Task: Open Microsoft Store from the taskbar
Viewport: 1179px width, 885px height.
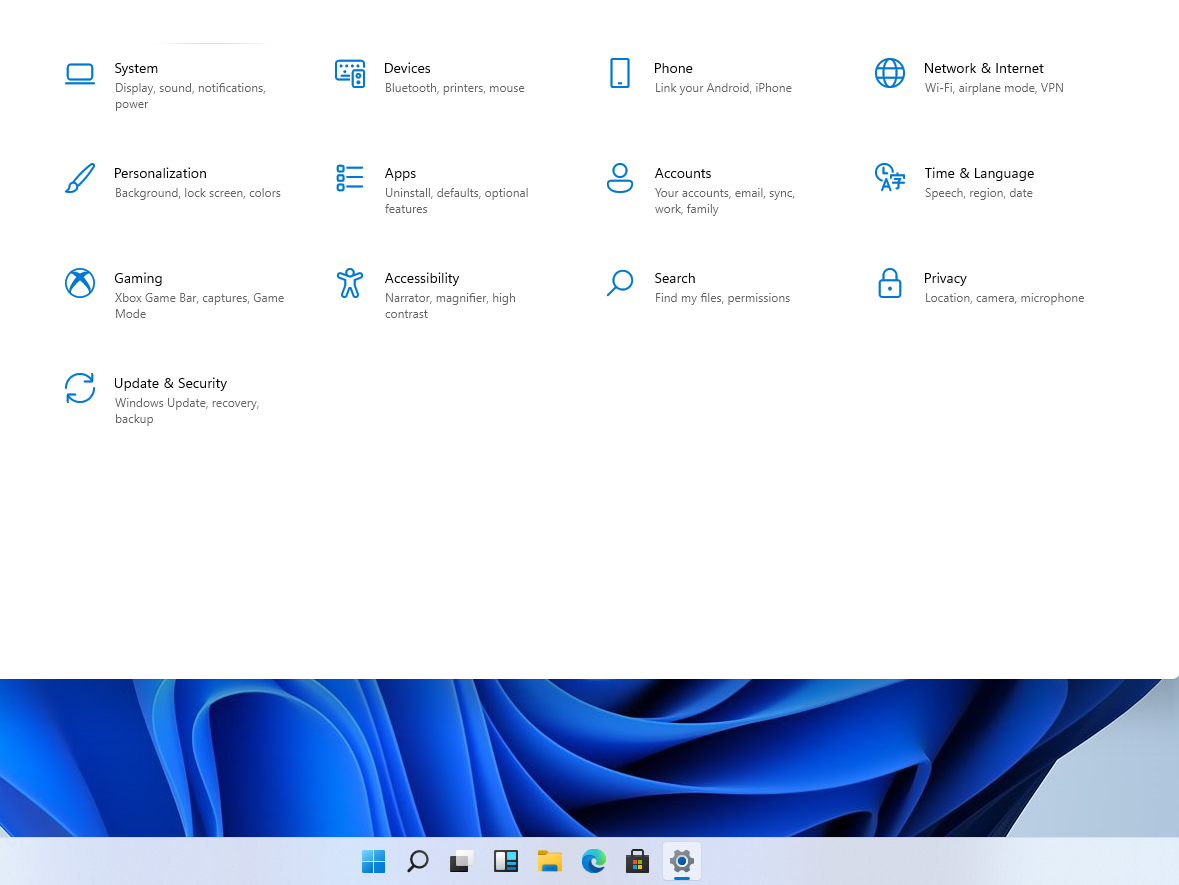Action: click(x=637, y=861)
